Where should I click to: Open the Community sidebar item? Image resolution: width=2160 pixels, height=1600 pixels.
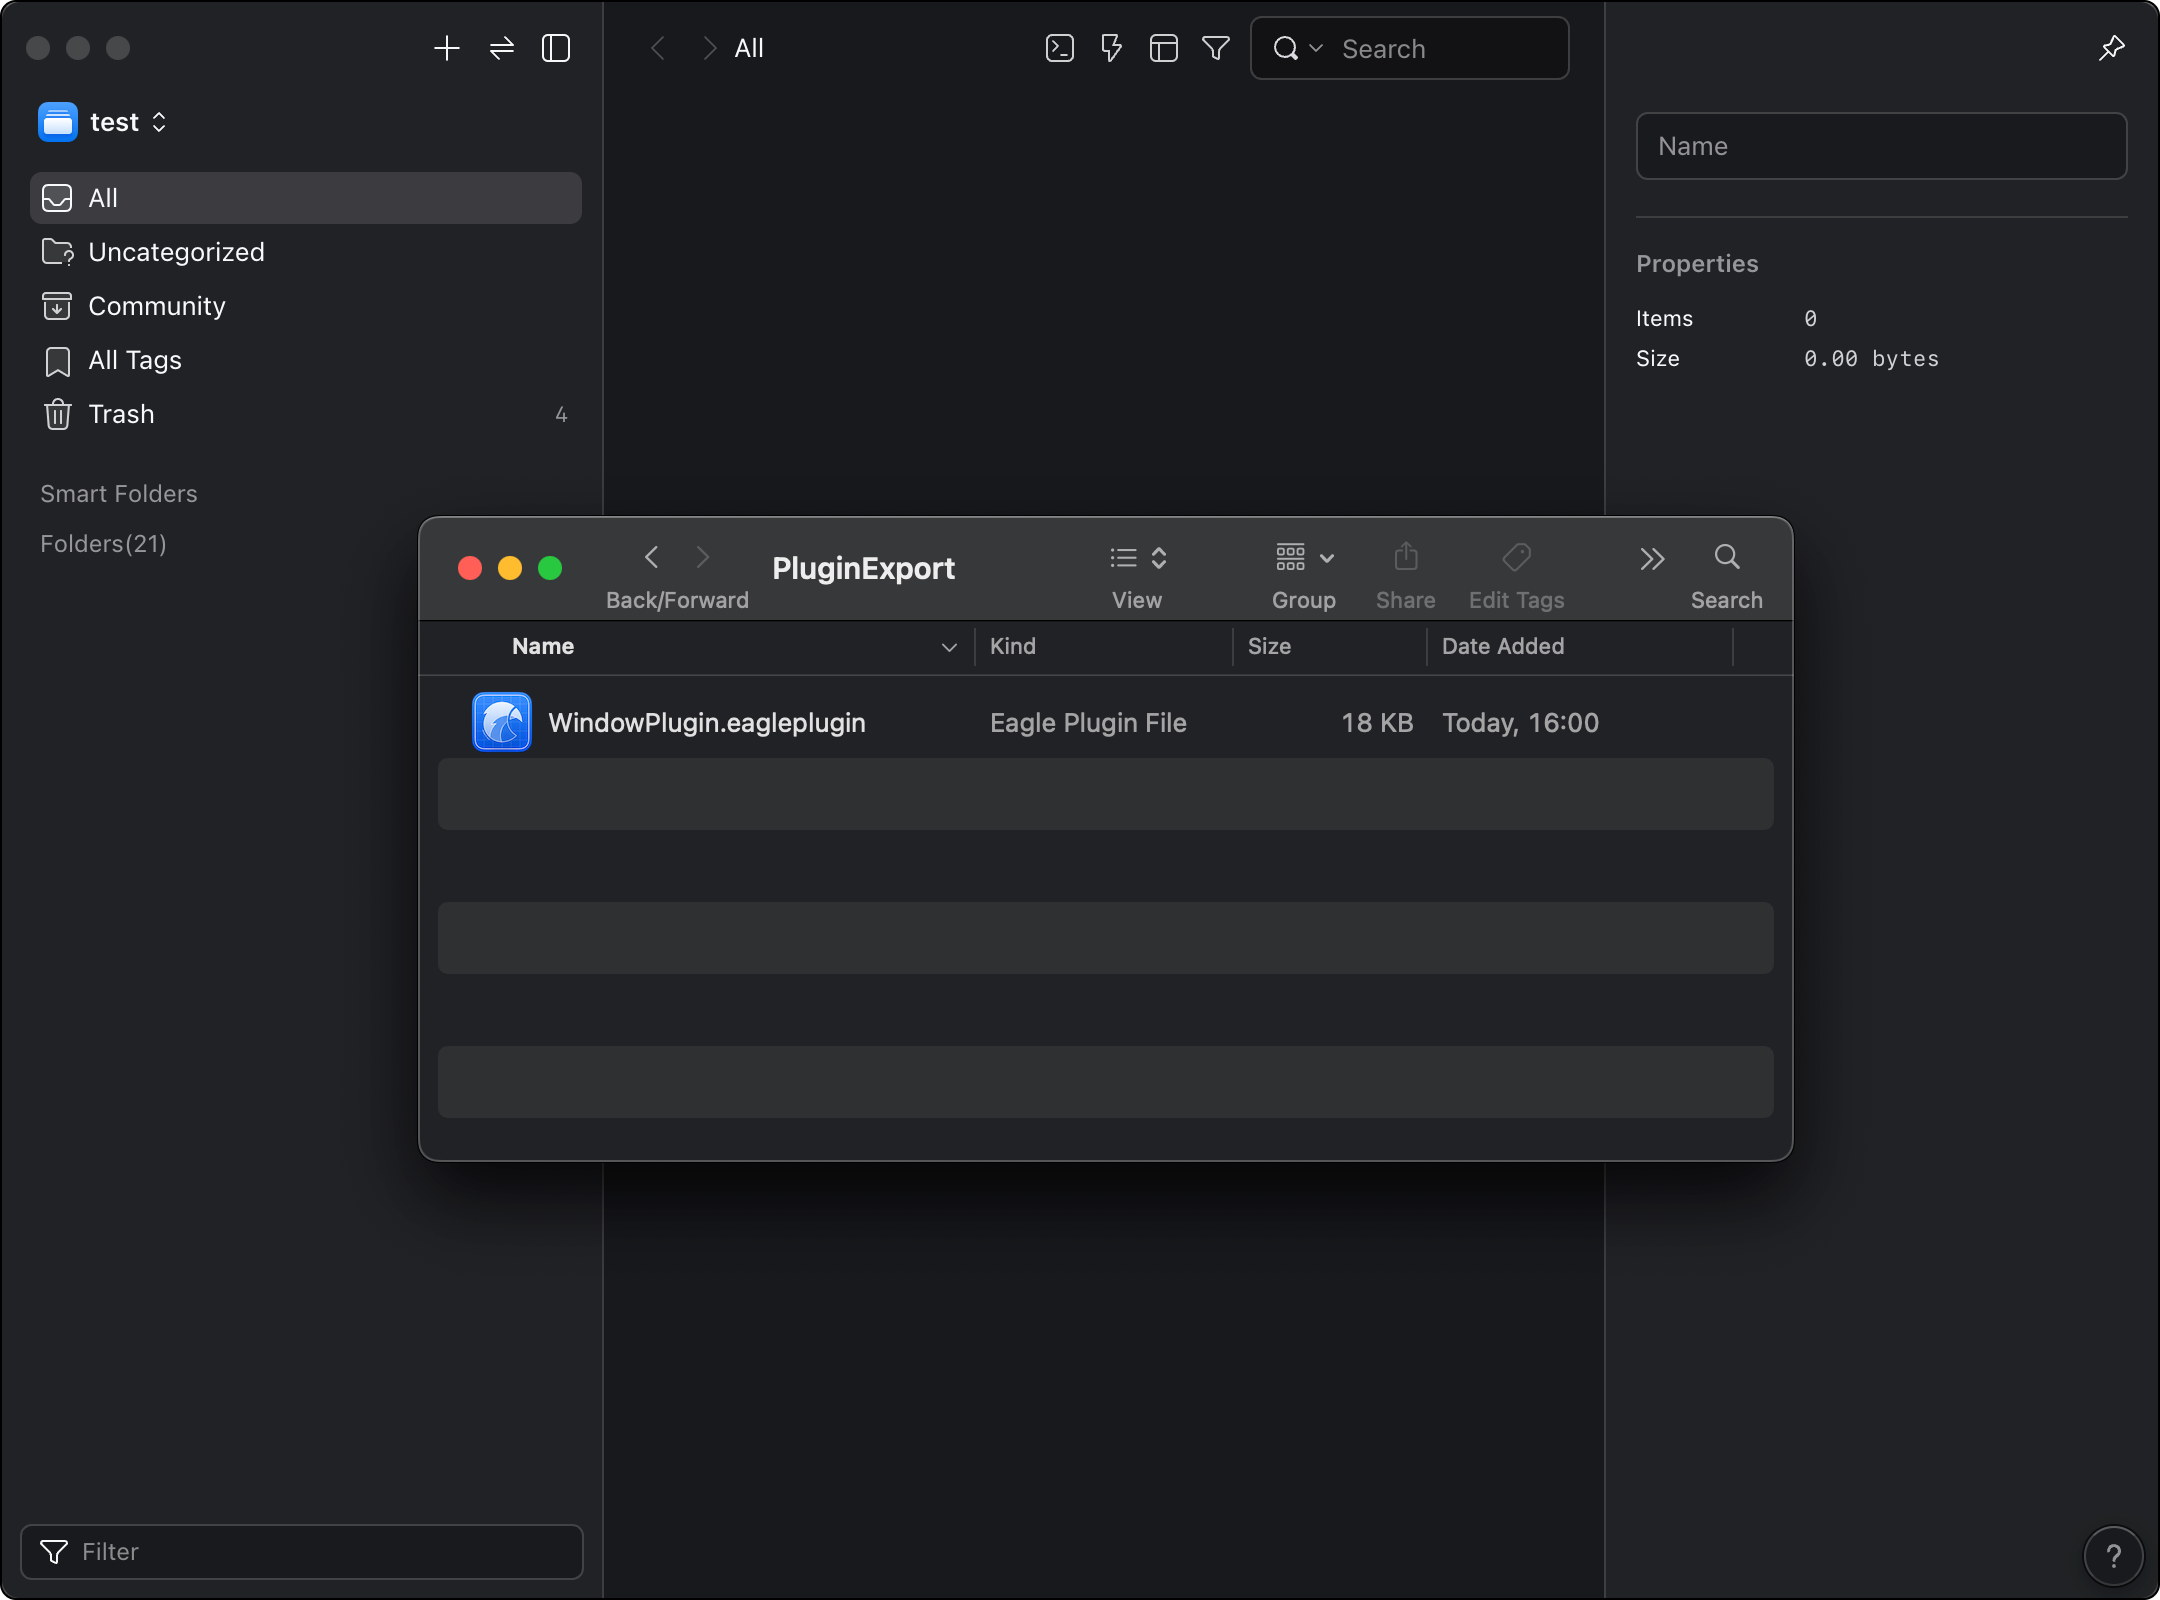pos(157,306)
